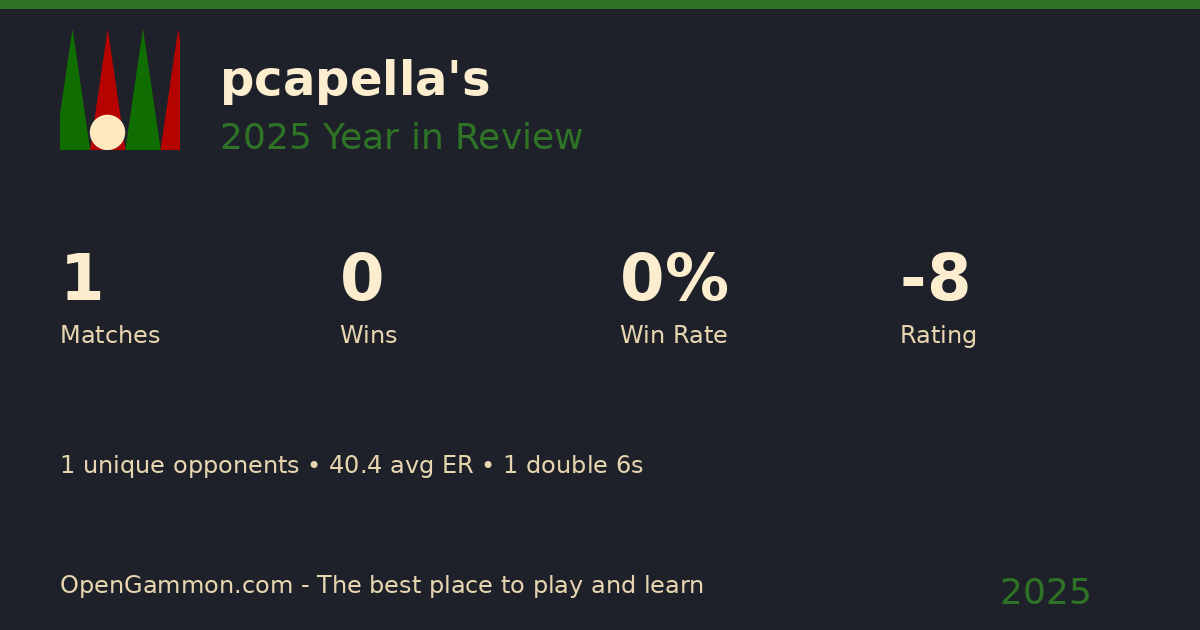This screenshot has width=1200, height=630.
Task: Click the 1 unique opponents stat
Action: (x=179, y=466)
